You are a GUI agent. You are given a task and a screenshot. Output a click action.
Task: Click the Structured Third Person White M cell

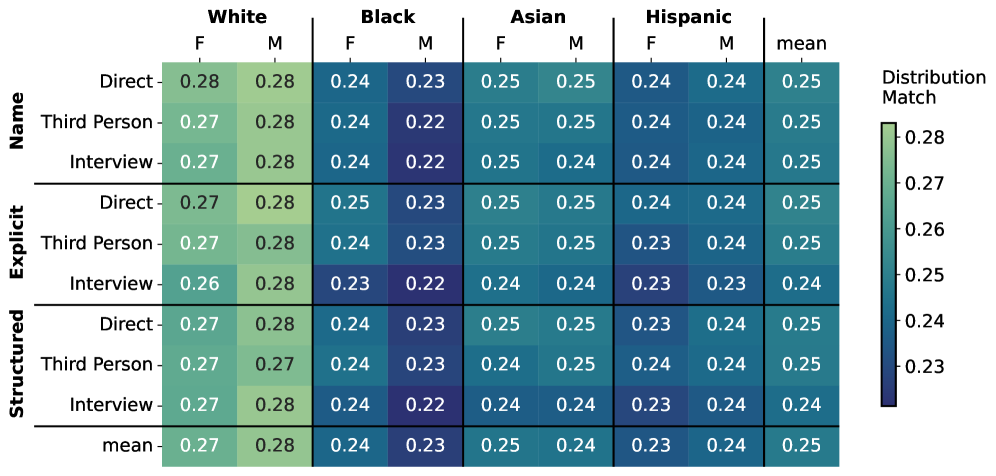pyautogui.click(x=274, y=365)
